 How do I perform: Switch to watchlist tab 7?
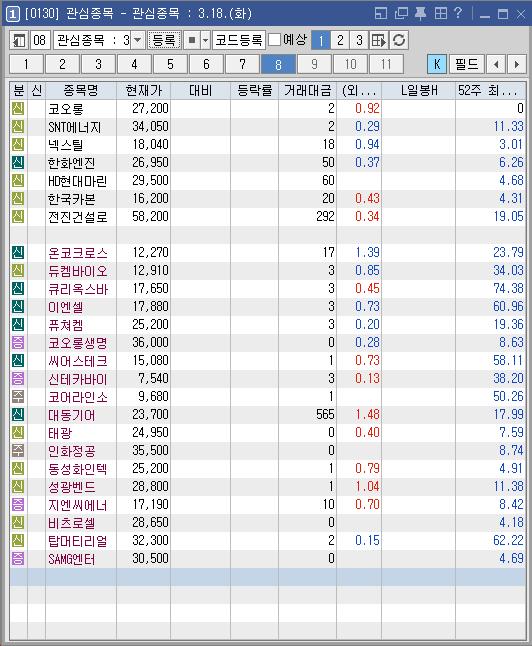click(x=242, y=64)
